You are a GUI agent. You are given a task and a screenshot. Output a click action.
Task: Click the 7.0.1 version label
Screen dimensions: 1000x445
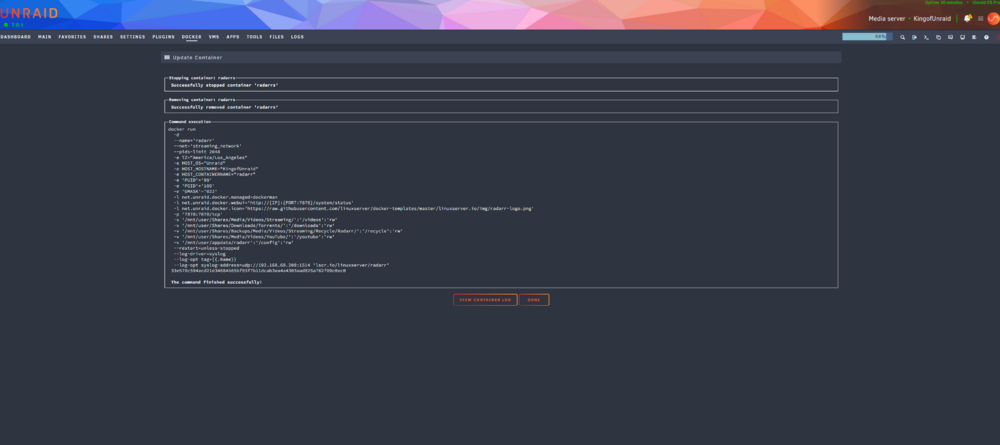[17, 25]
